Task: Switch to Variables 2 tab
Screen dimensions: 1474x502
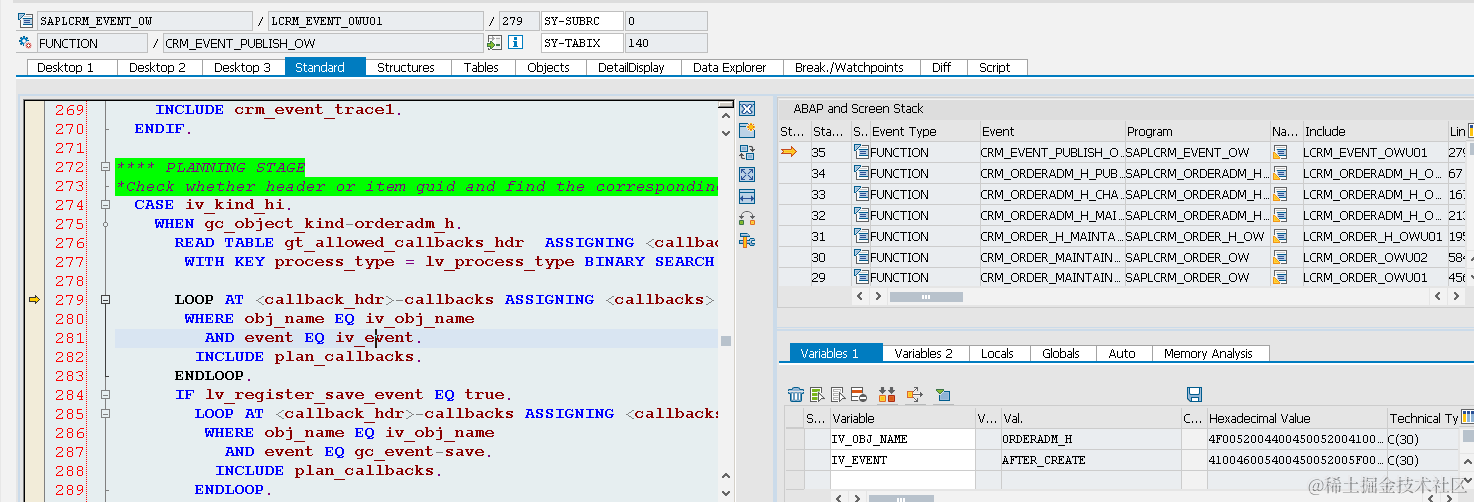Action: (923, 353)
